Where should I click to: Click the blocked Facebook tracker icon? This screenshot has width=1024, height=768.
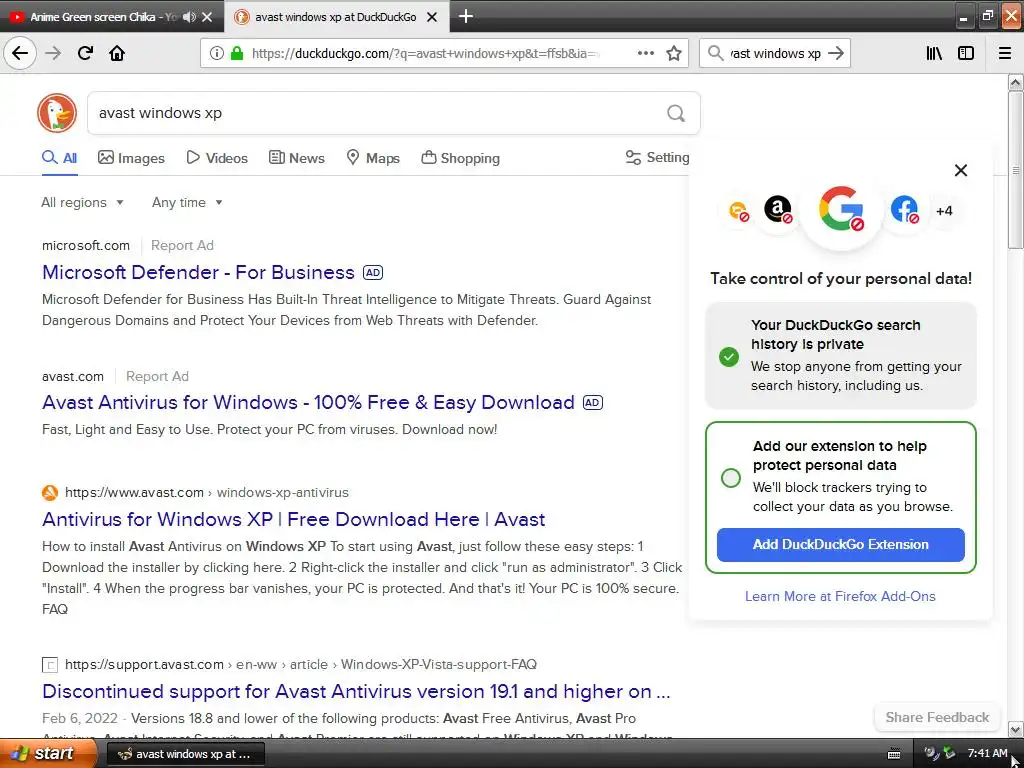[x=904, y=210]
